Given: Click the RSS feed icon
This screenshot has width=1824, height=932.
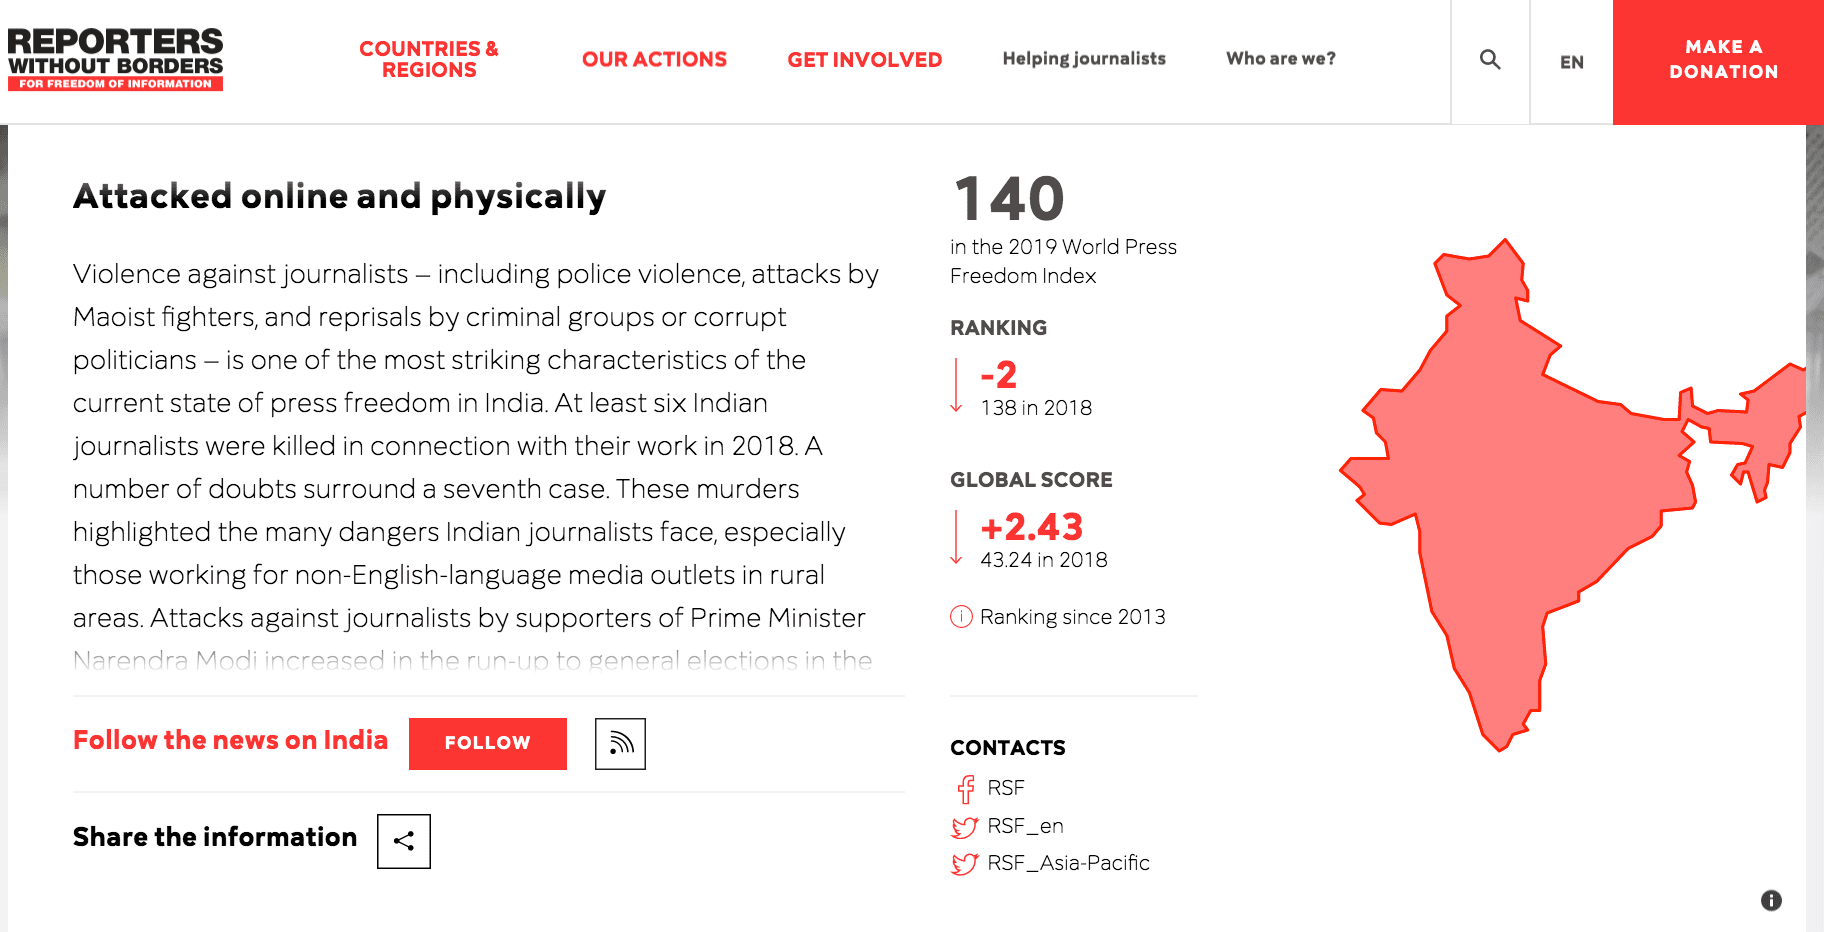Looking at the screenshot, I should pos(620,744).
